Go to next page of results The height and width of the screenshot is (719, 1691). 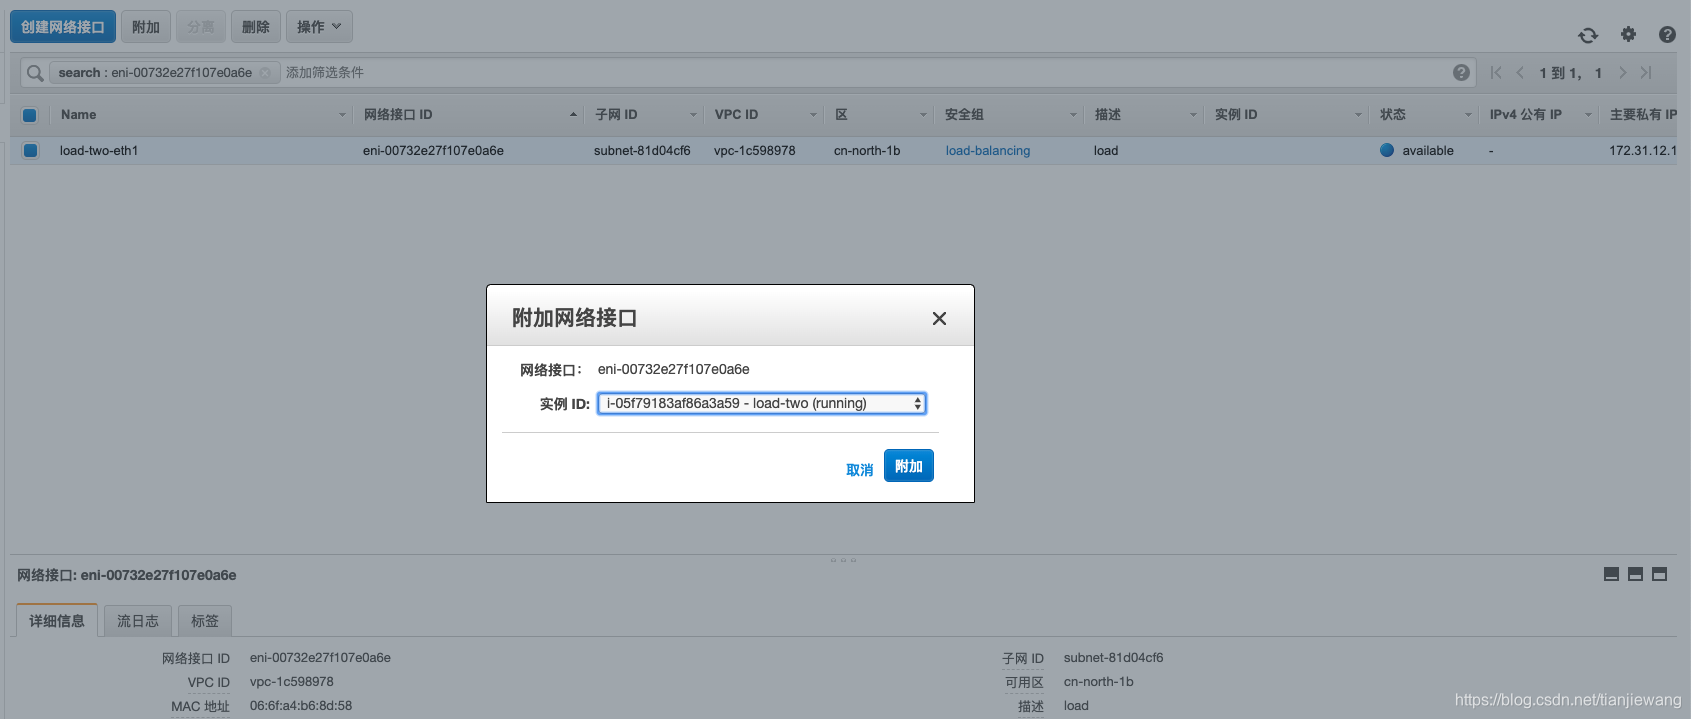click(x=1622, y=72)
